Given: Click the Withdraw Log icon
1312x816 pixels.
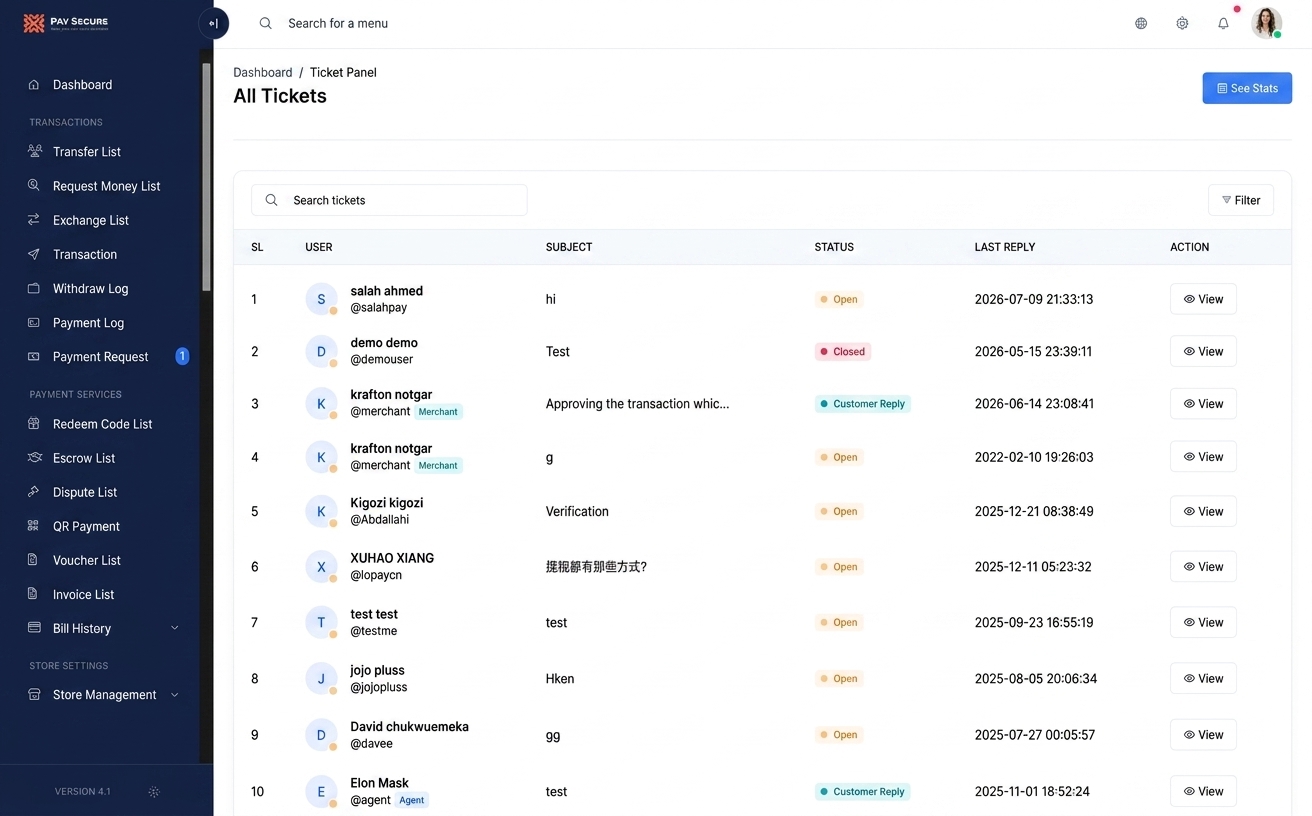Looking at the screenshot, I should click(x=34, y=288).
